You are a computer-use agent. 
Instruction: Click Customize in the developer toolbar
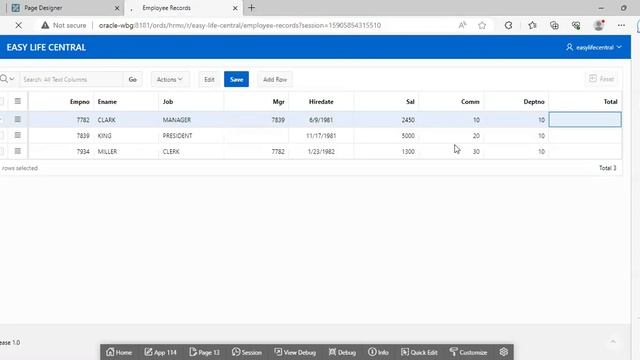point(468,352)
